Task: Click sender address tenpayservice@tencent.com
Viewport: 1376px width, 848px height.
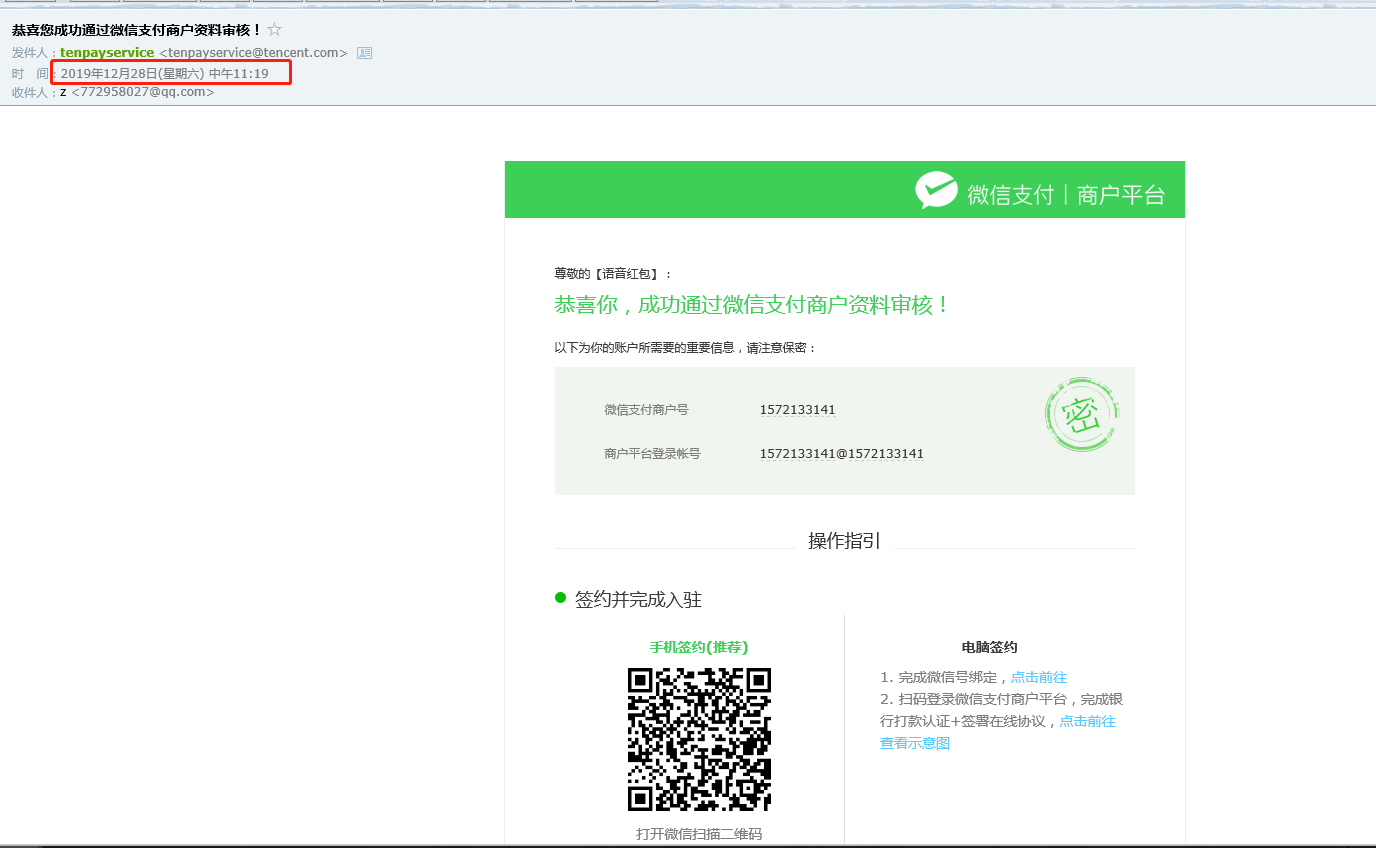Action: 253,52
